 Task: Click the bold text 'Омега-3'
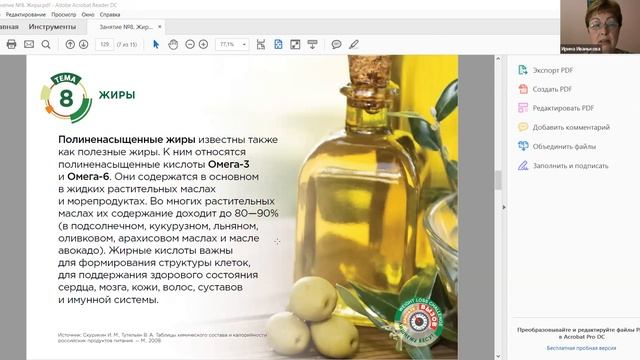pyautogui.click(x=229, y=164)
